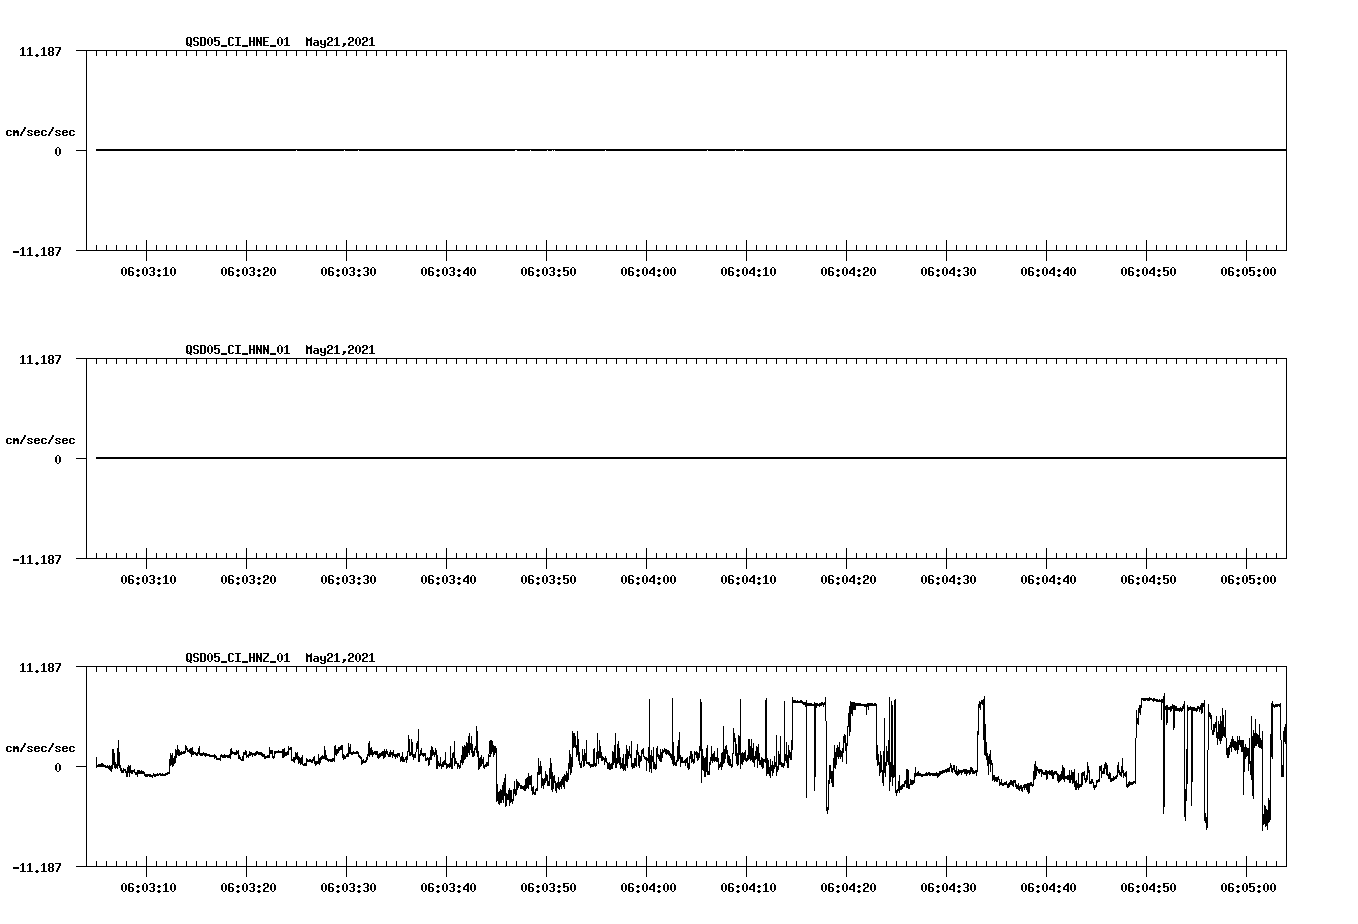Select the QSD05_CI_HNZ_01 channel label
This screenshot has width=1358, height=924.
[235, 658]
